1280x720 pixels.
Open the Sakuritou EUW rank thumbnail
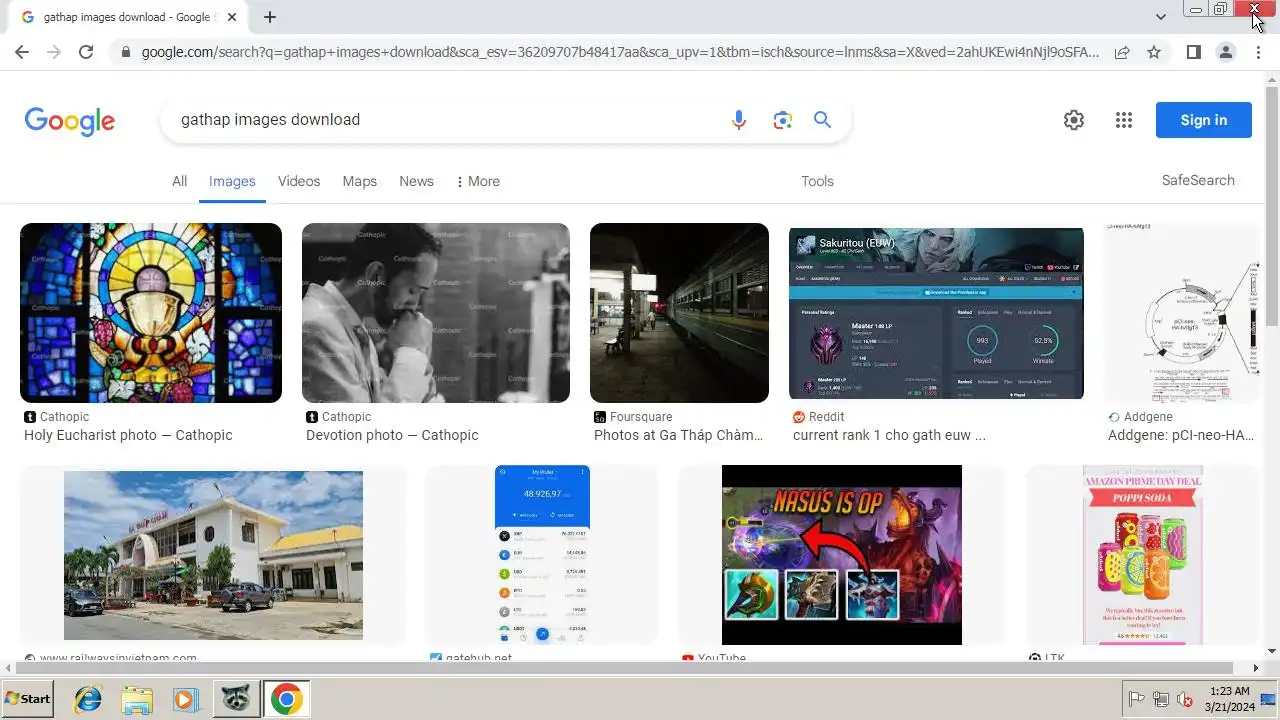click(x=936, y=313)
